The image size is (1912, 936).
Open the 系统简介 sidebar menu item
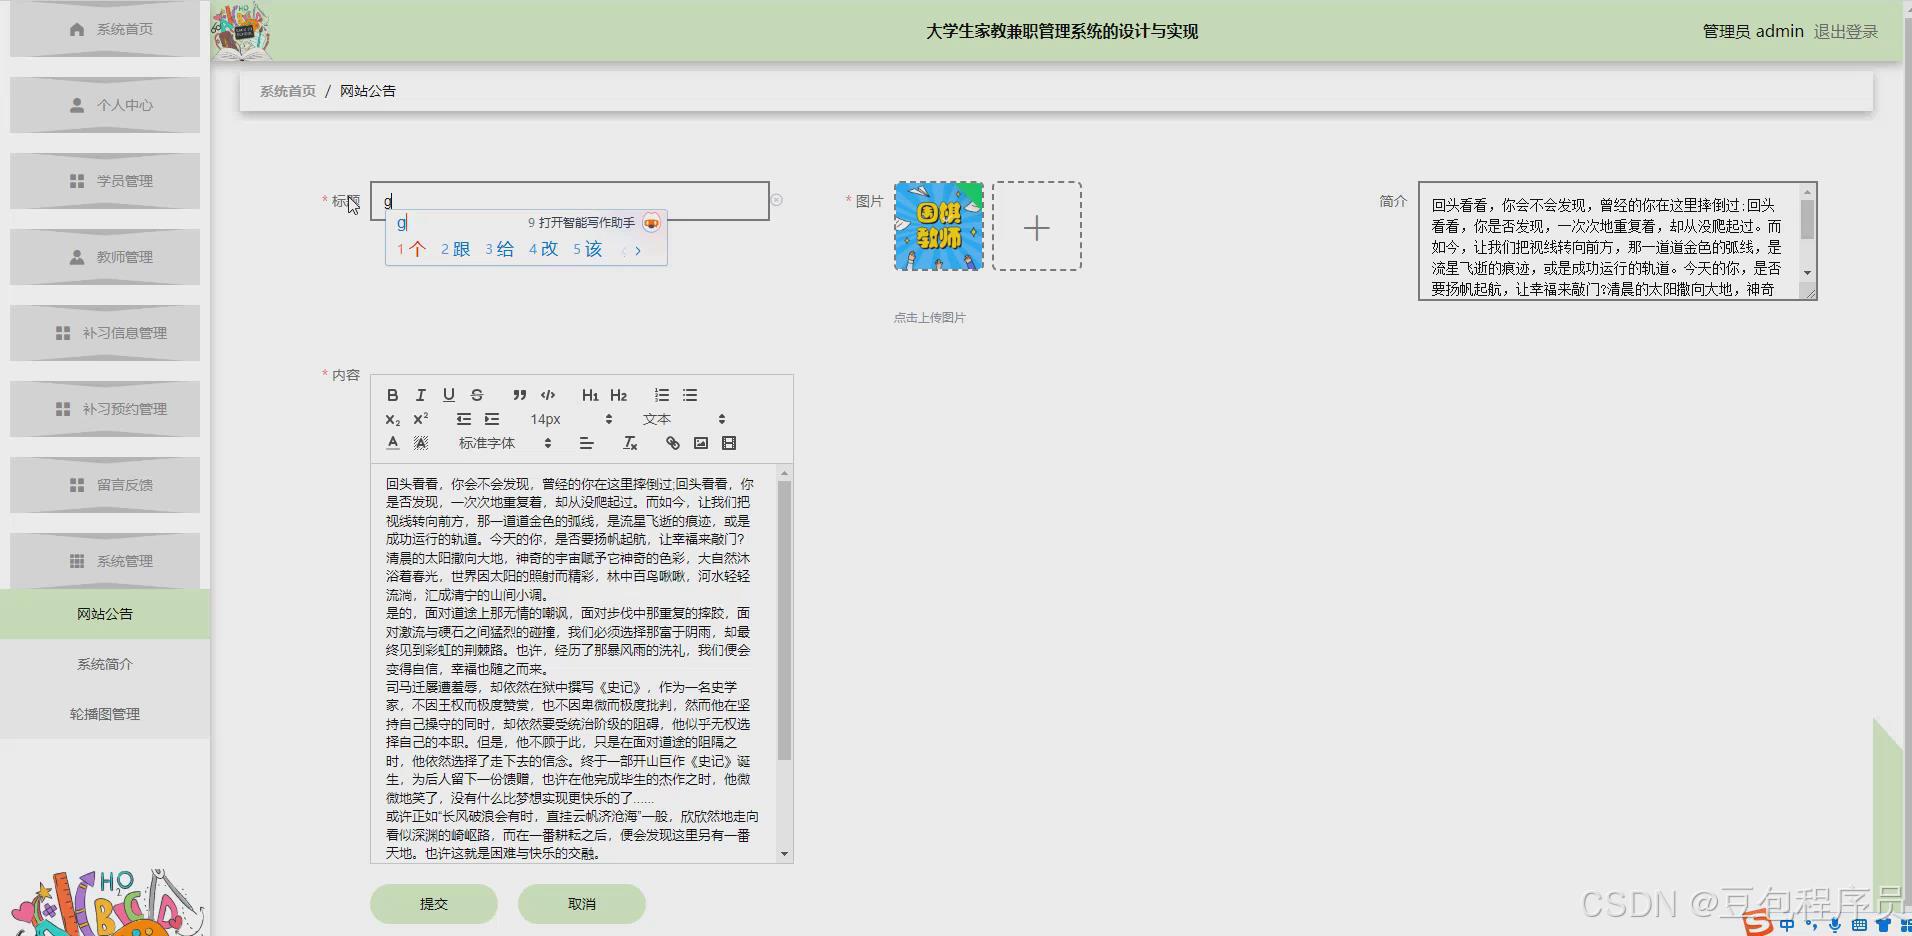tap(104, 663)
